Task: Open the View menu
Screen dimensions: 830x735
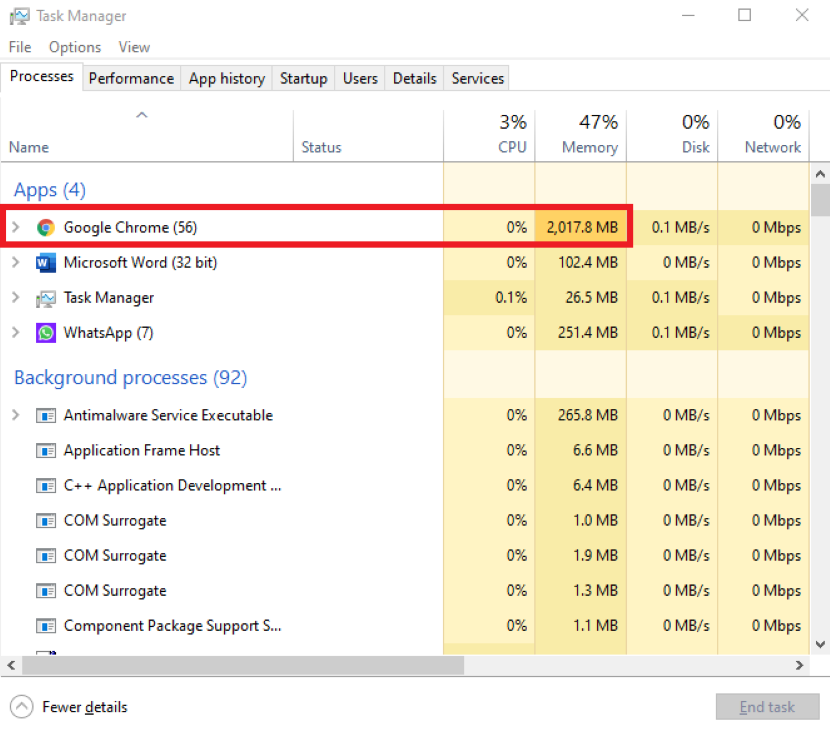Action: (134, 47)
